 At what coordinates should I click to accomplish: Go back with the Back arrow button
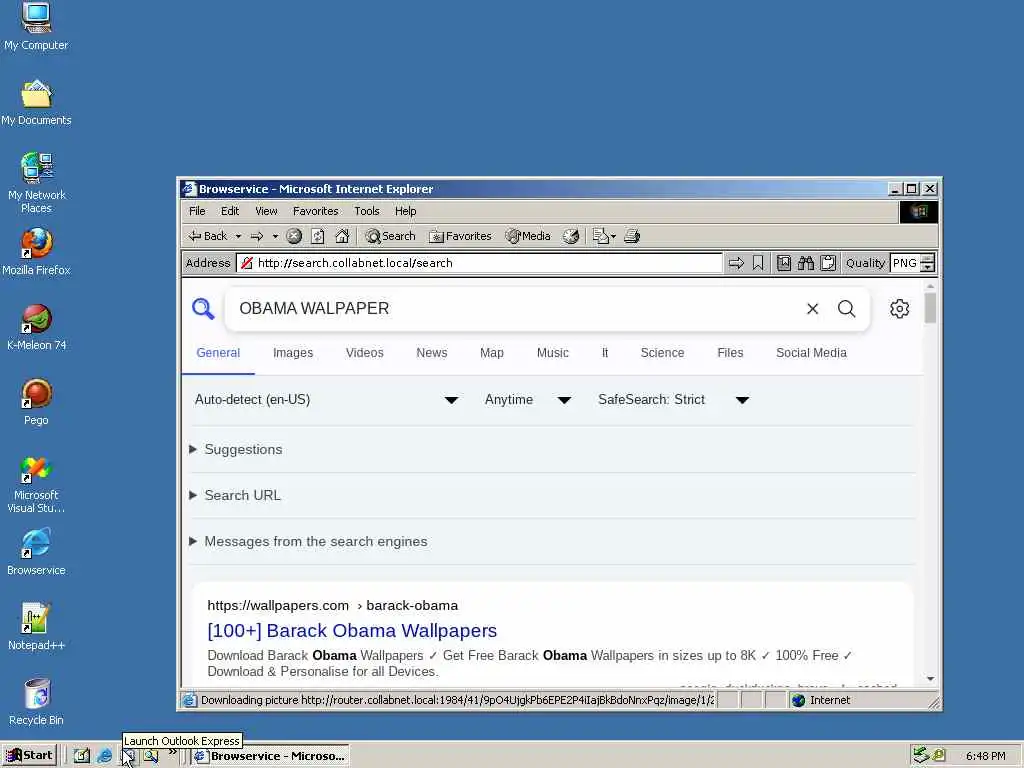(207, 236)
